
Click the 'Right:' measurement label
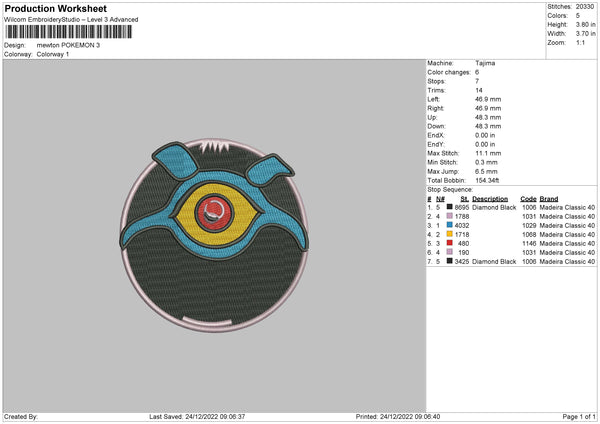coord(435,108)
